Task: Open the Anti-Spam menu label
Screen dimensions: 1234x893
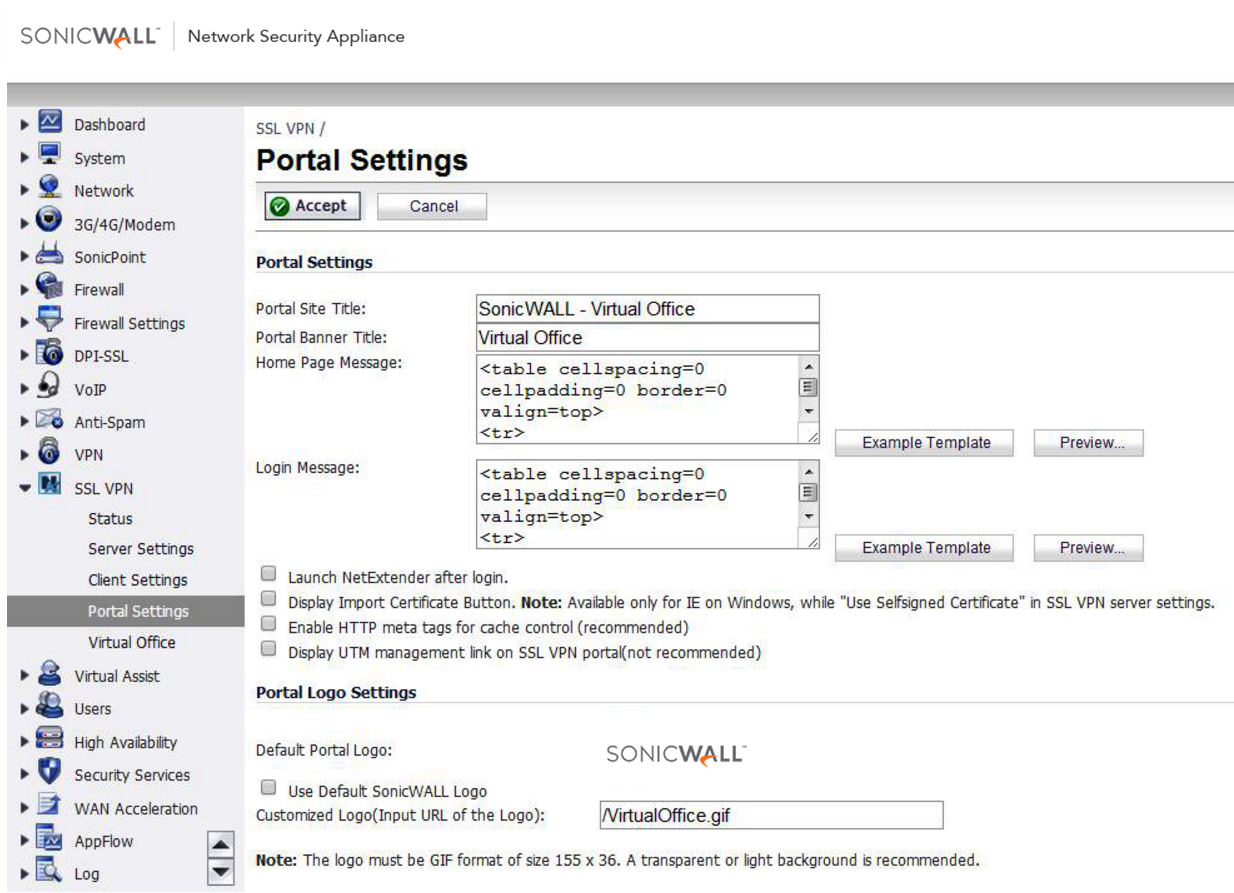Action: tap(110, 422)
